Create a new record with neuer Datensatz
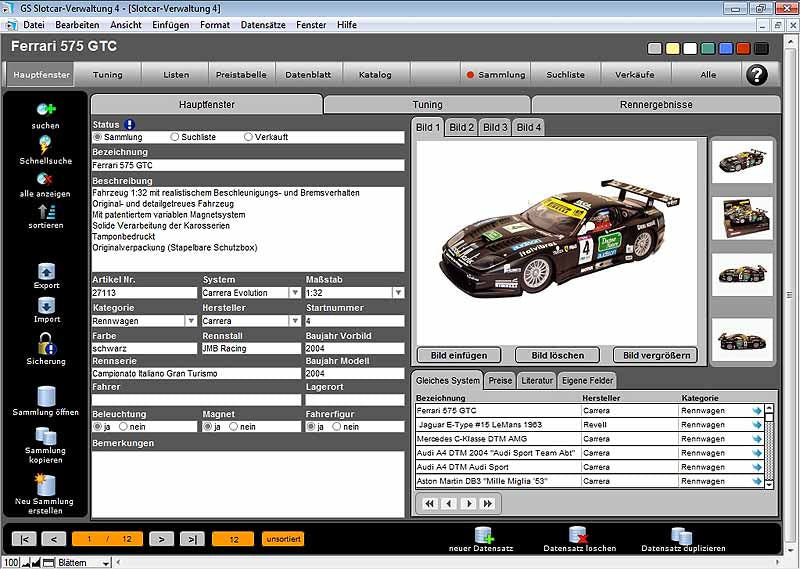Screen dimensions: 800x569 (x=483, y=535)
